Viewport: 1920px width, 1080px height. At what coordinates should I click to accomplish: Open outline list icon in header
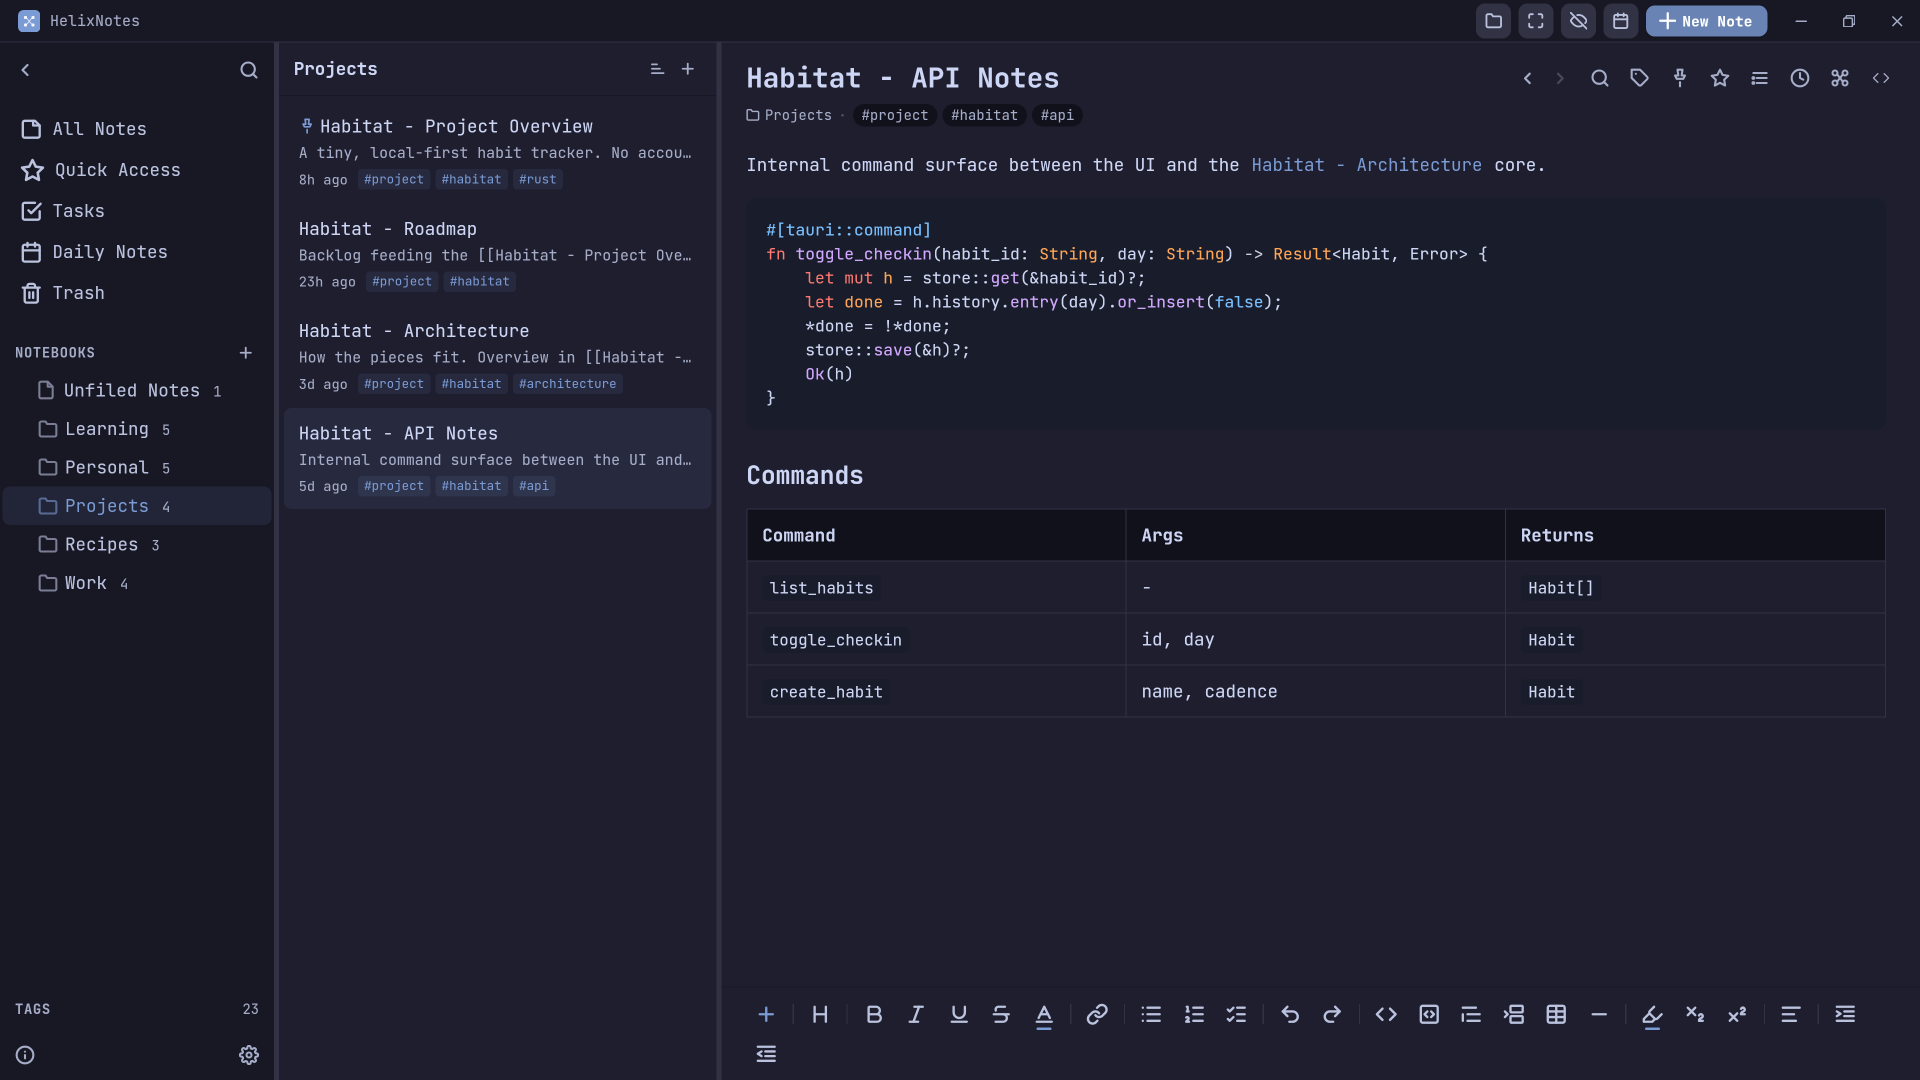(1760, 78)
